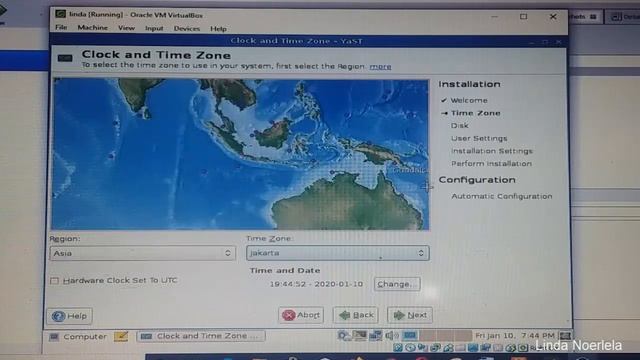Click the Next button
Viewport: 640px width, 360px height.
(x=410, y=315)
